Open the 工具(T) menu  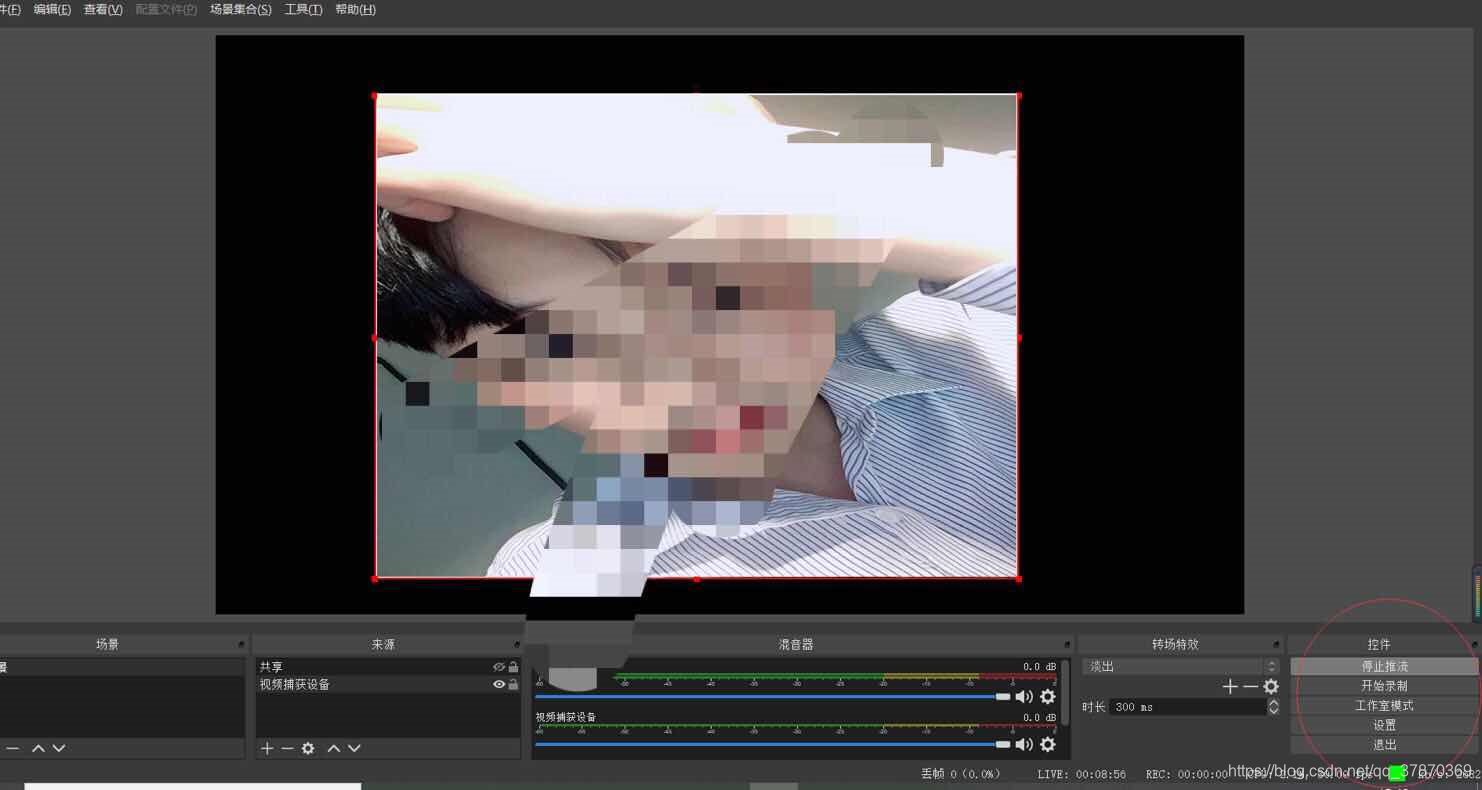point(303,9)
